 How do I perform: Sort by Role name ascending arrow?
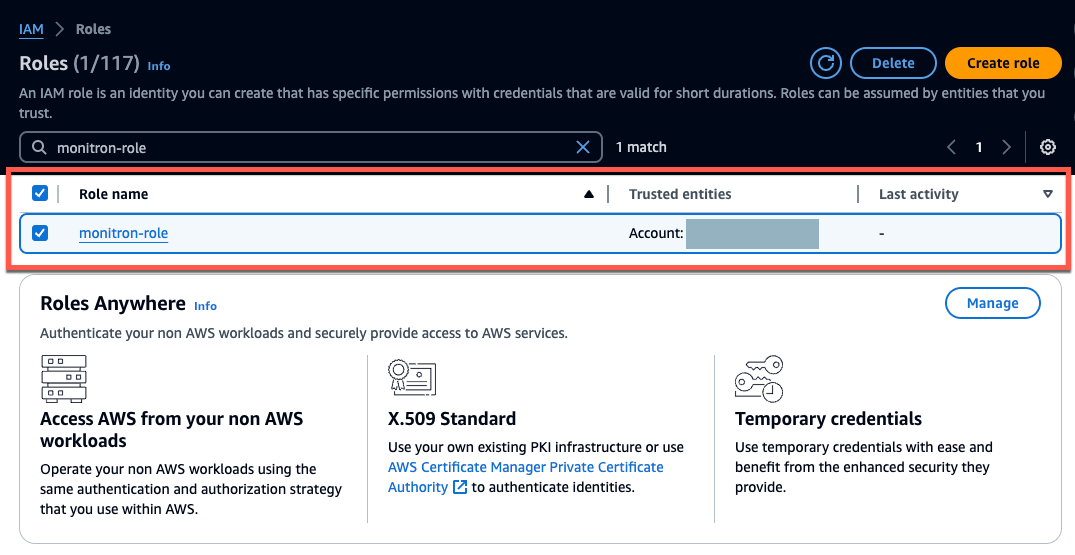588,195
